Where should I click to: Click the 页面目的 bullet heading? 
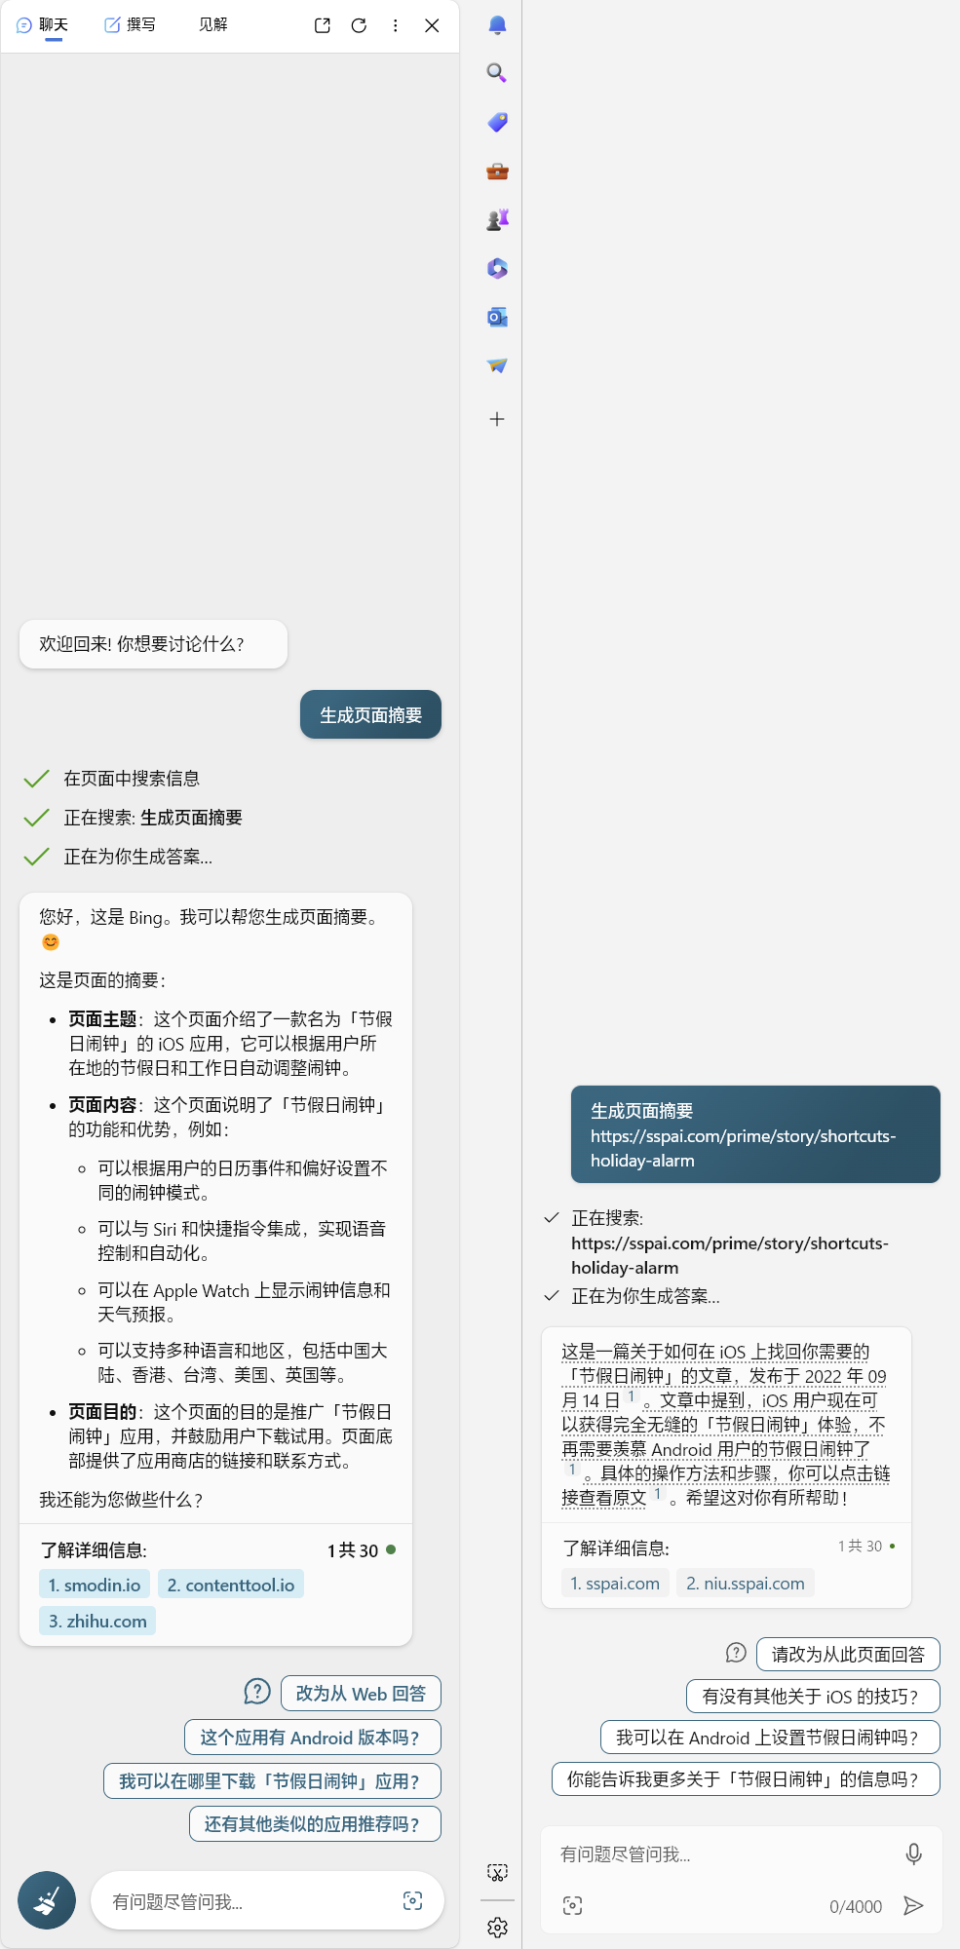102,1411
